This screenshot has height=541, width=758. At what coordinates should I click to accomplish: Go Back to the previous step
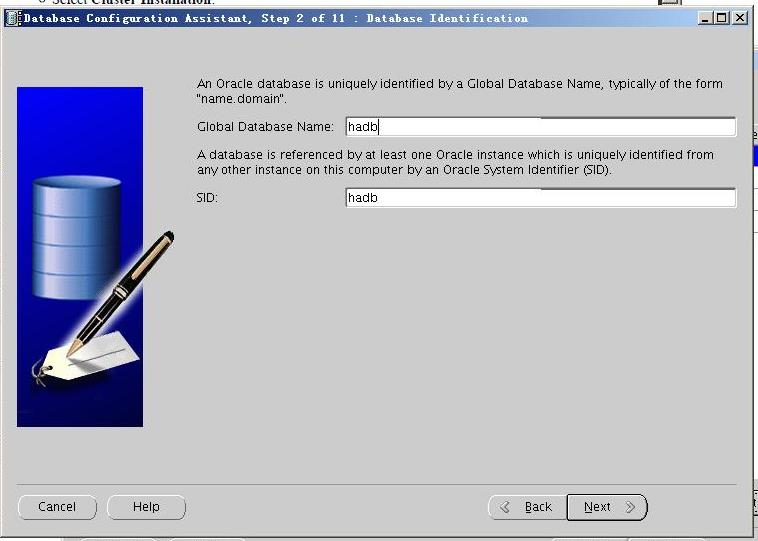(x=527, y=507)
